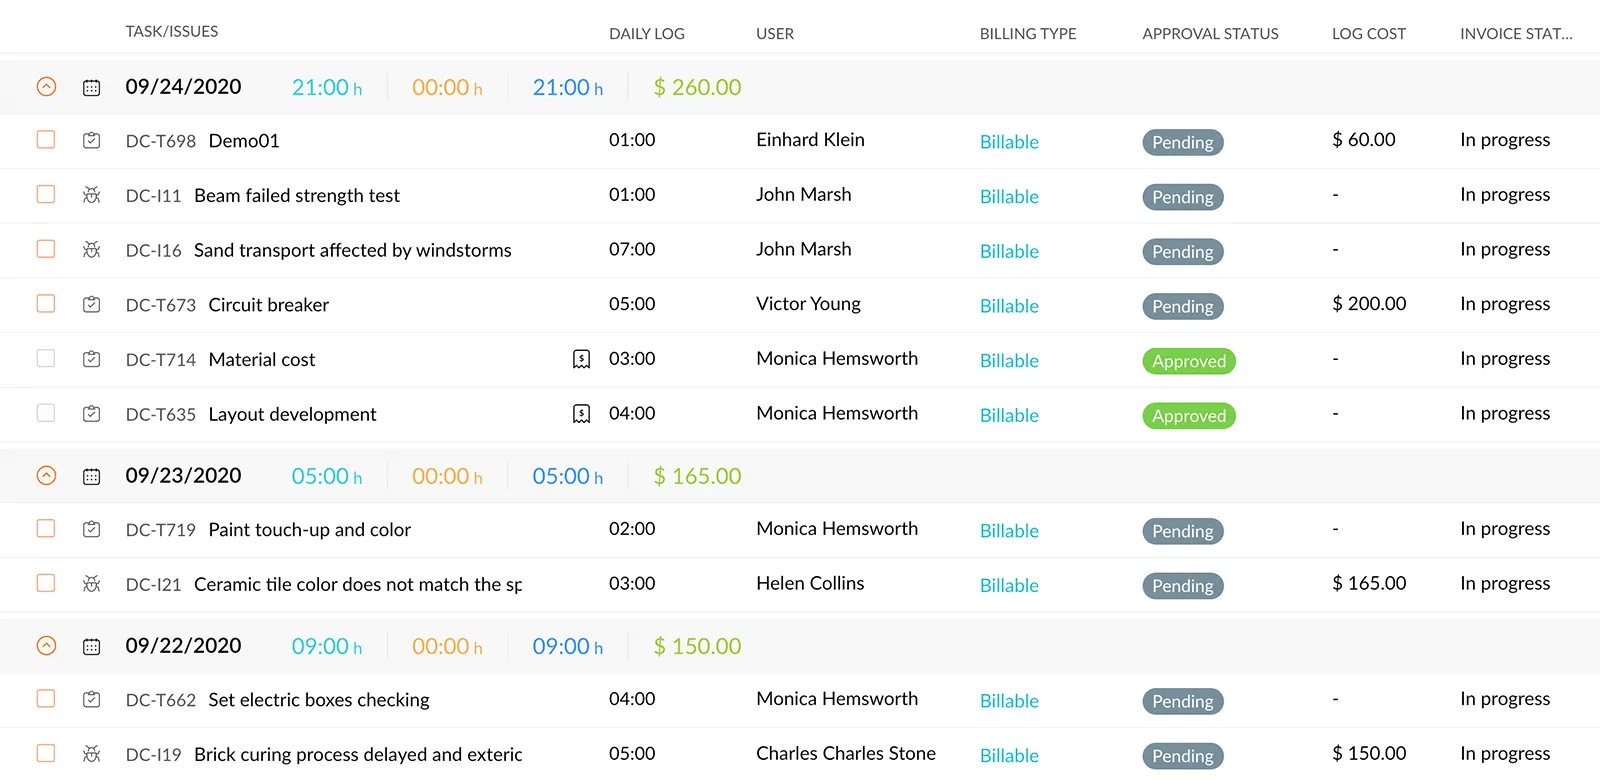Check the Paint touch-up and color checkbox
The width and height of the screenshot is (1600, 781).
46,528
